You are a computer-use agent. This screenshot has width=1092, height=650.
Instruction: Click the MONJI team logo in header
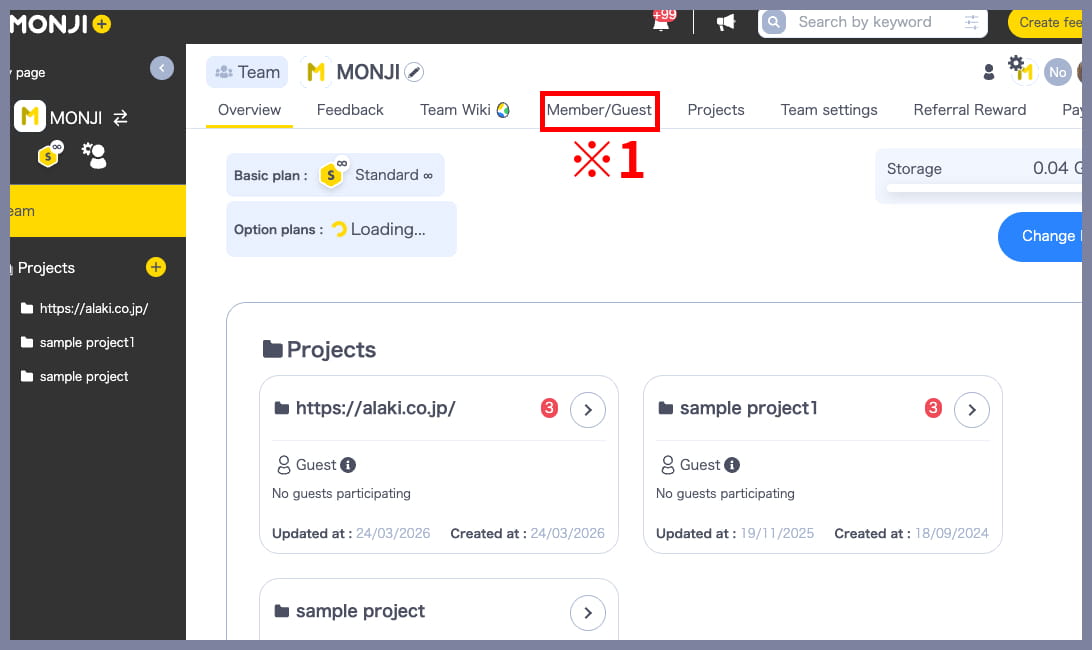316,72
